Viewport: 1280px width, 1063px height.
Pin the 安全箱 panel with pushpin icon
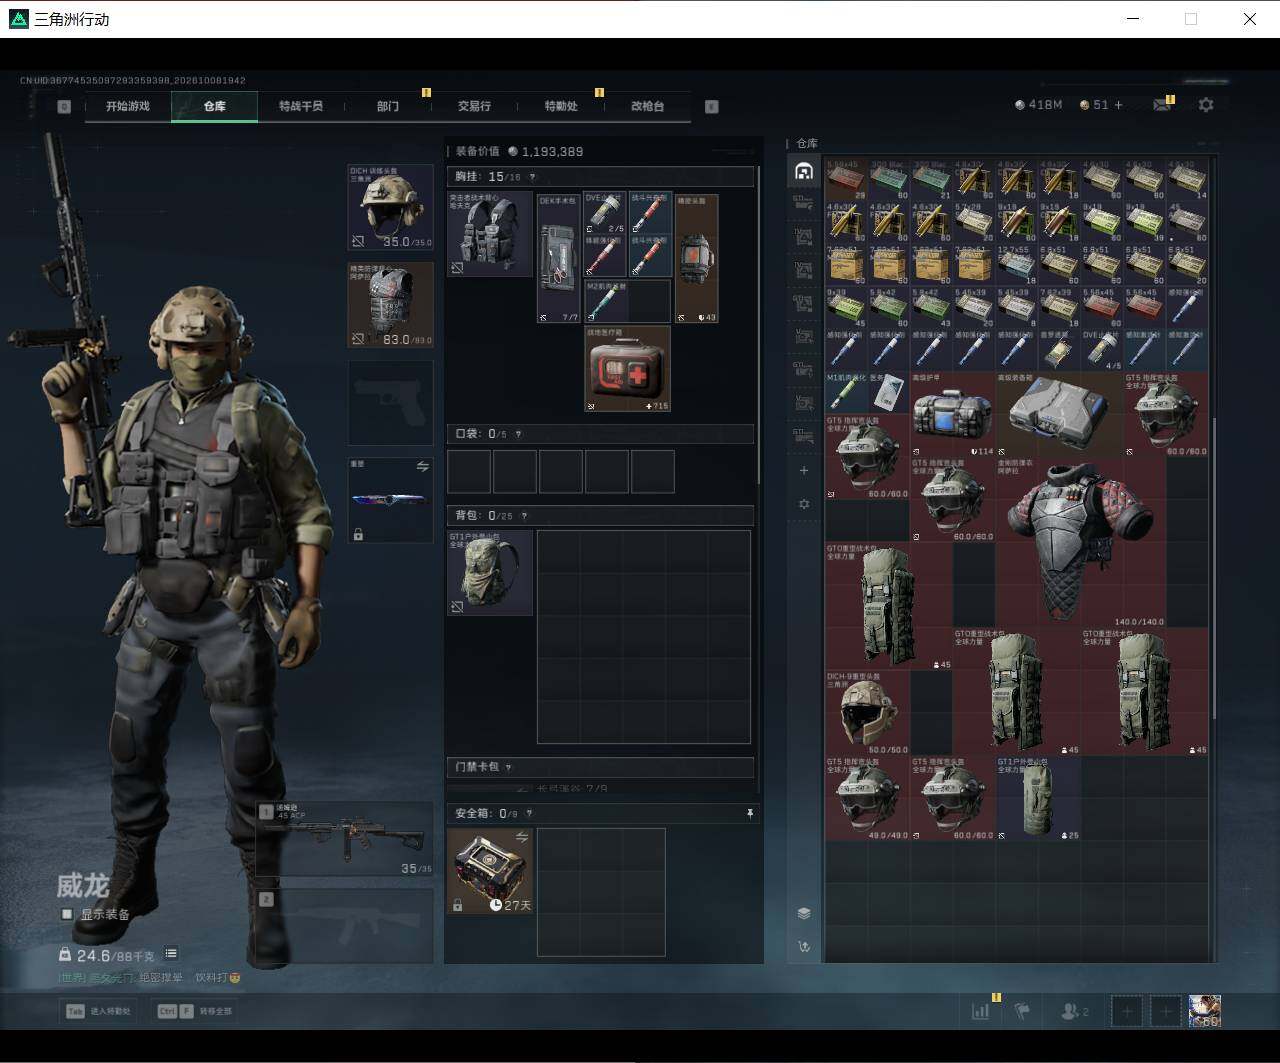tap(750, 814)
